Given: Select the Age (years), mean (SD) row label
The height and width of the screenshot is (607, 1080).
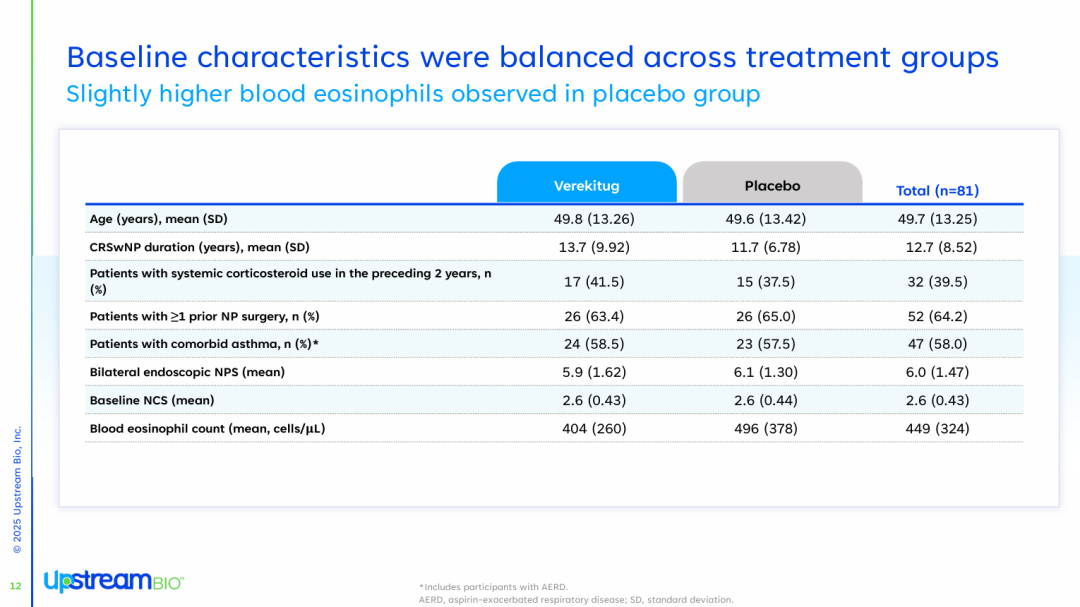Looking at the screenshot, I should pos(158,219).
